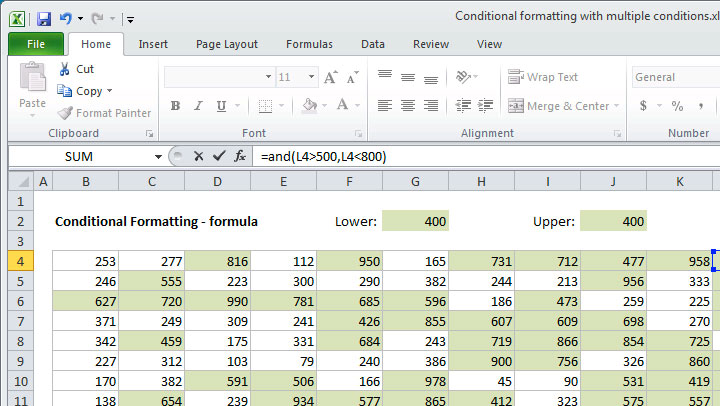720x406 pixels.
Task: Switch to the Formulas tab
Action: click(309, 44)
